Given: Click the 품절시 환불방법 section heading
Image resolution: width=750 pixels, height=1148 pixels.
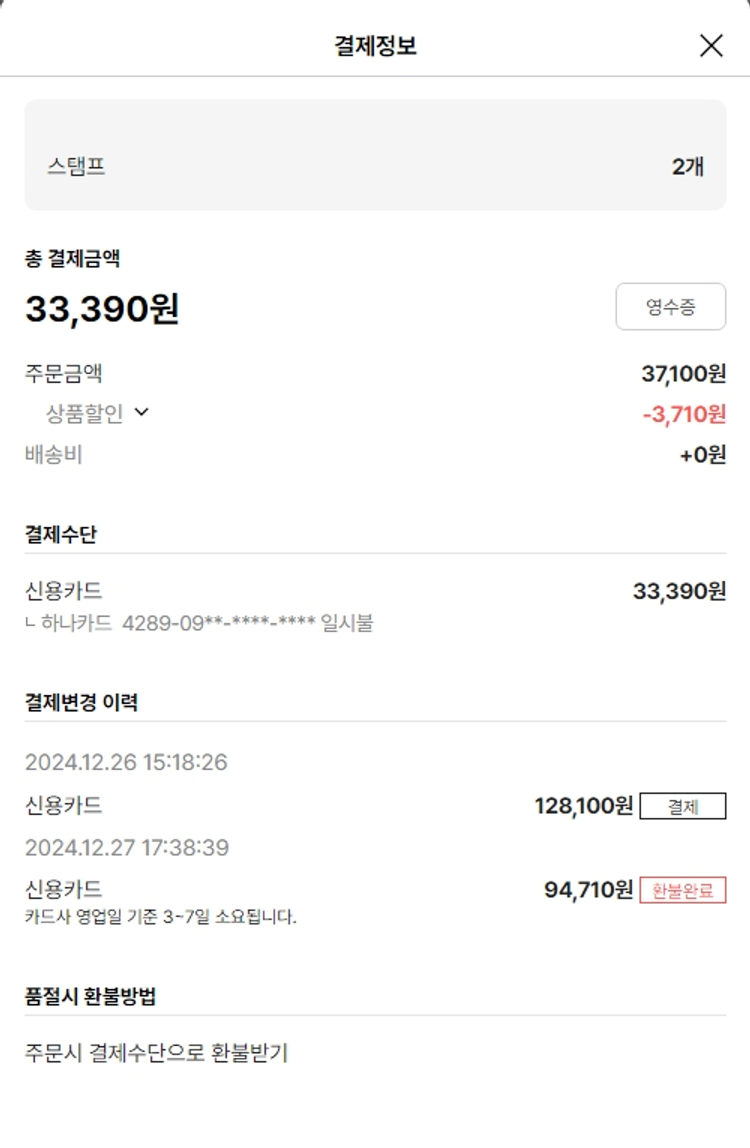Looking at the screenshot, I should pyautogui.click(x=90, y=996).
